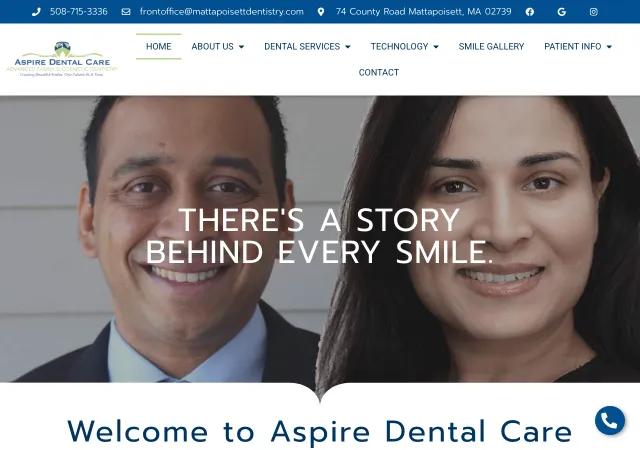Click the floating blue call button
The image size is (640, 450).
[x=610, y=420]
